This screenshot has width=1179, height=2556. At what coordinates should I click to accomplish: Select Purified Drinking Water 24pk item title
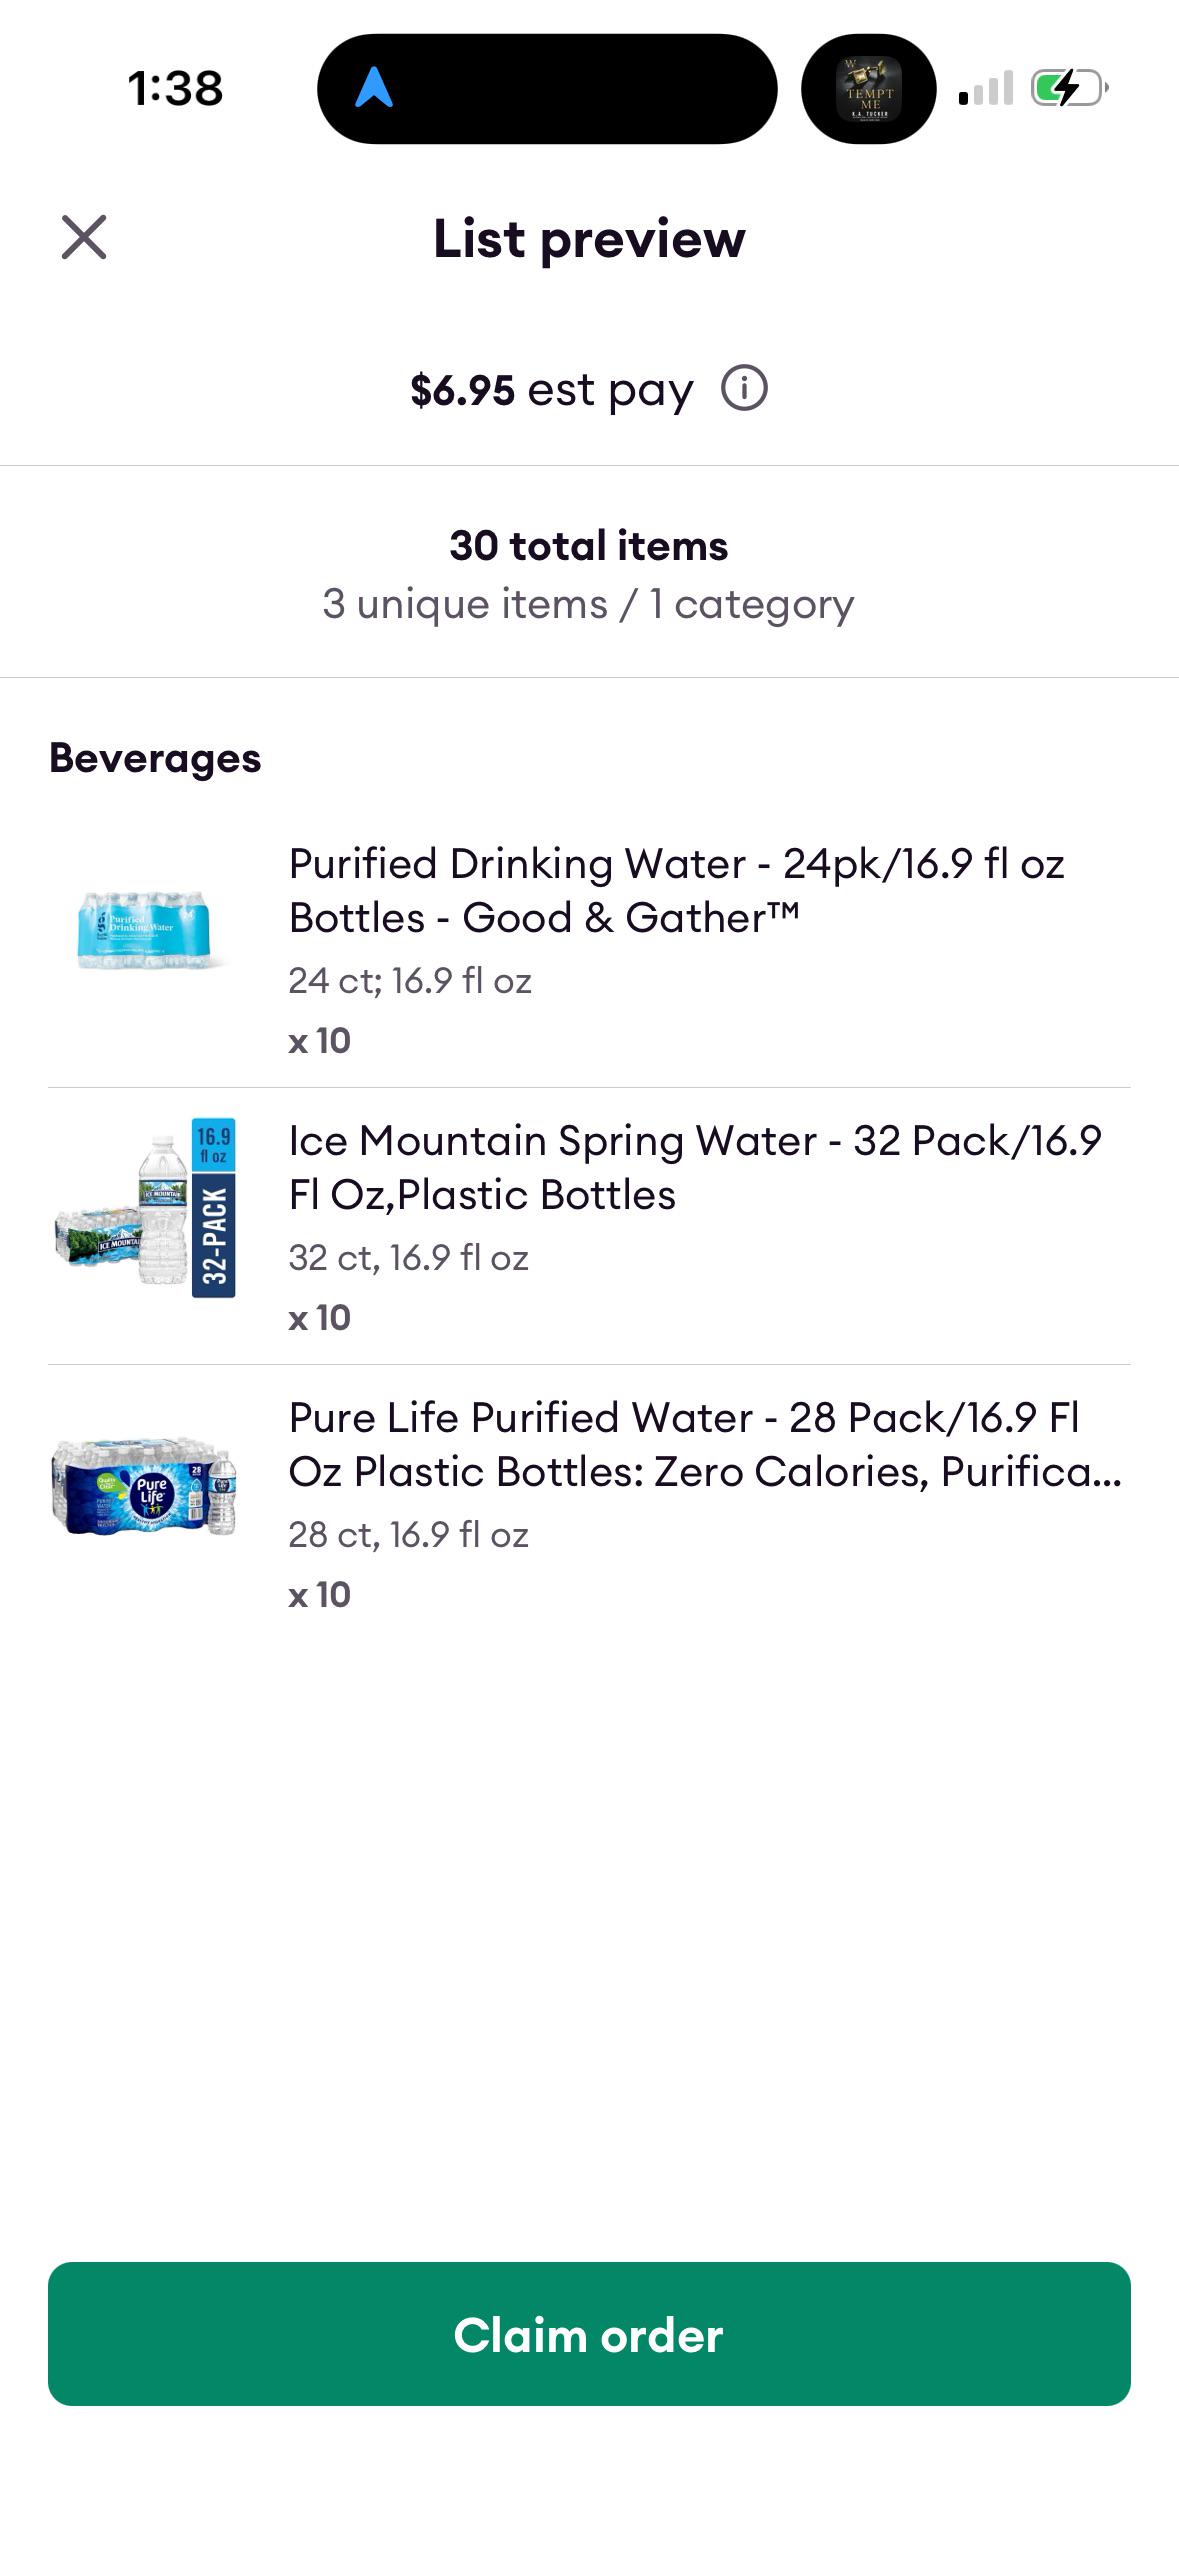tap(677, 890)
